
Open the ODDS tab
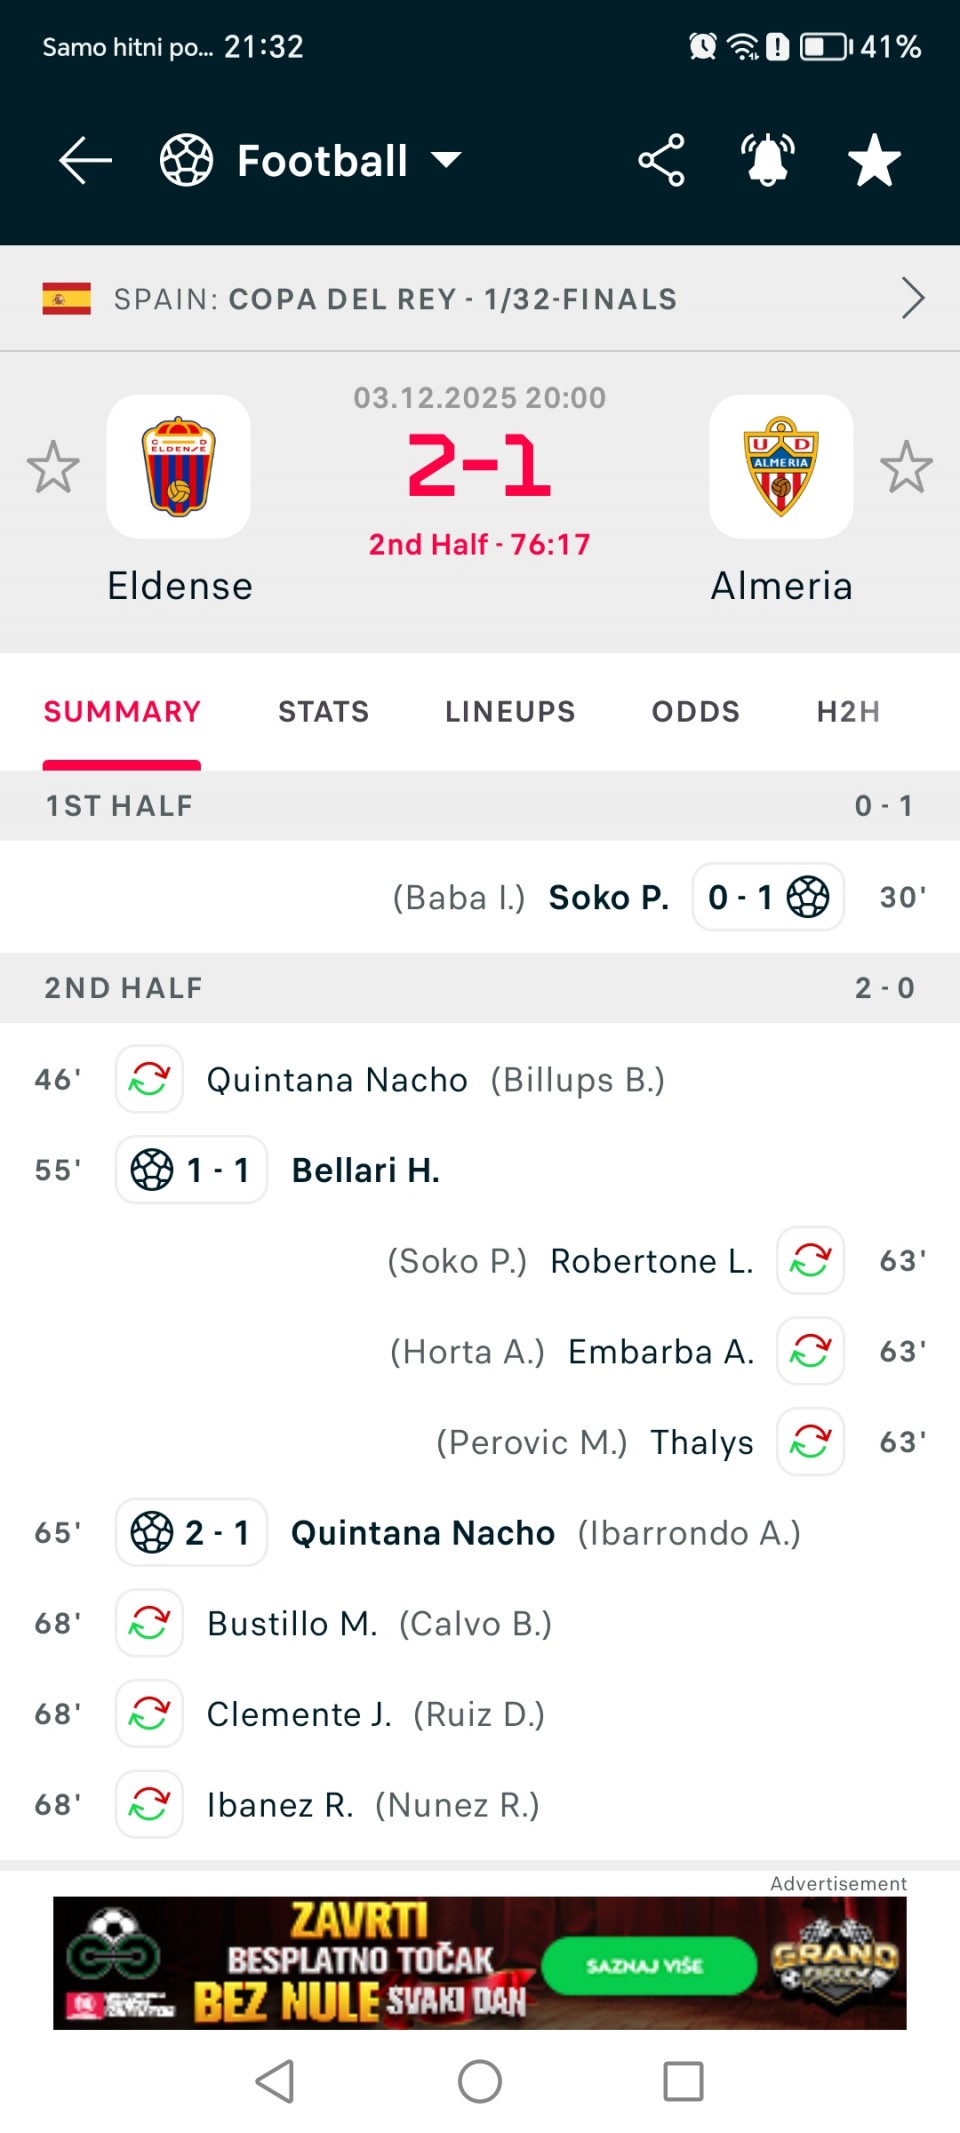(695, 712)
